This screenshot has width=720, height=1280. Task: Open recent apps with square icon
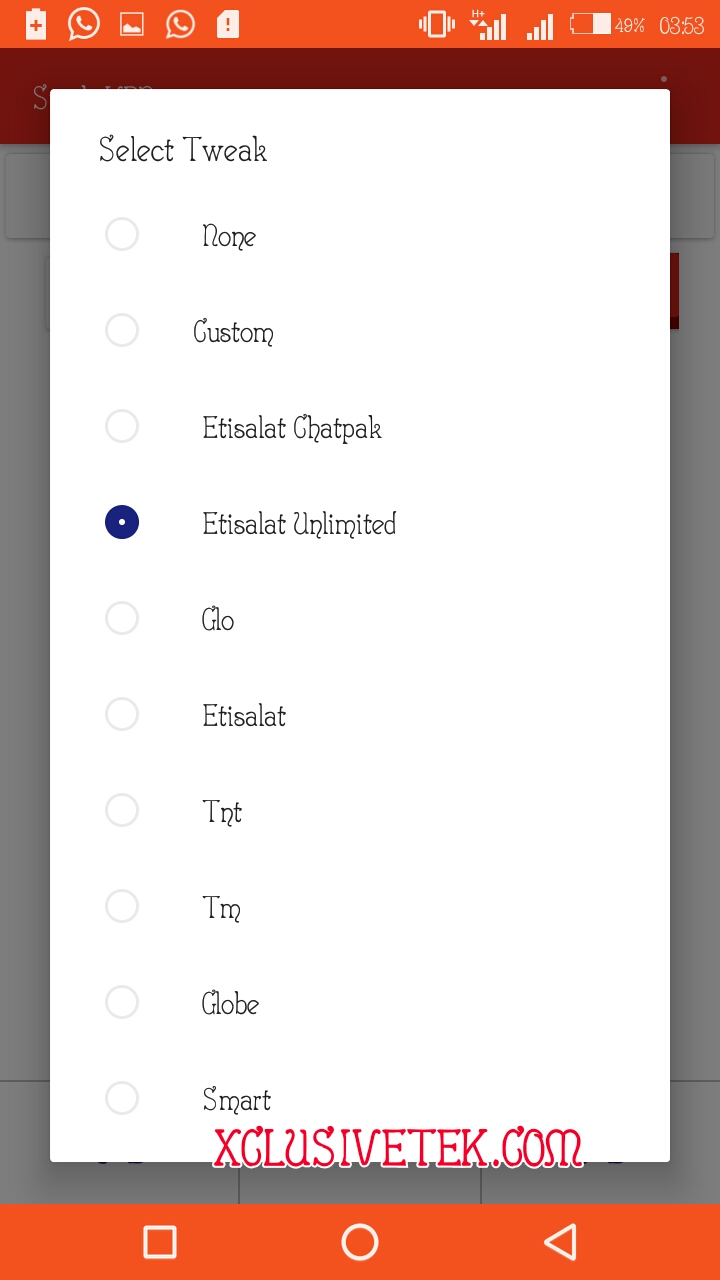point(160,1242)
